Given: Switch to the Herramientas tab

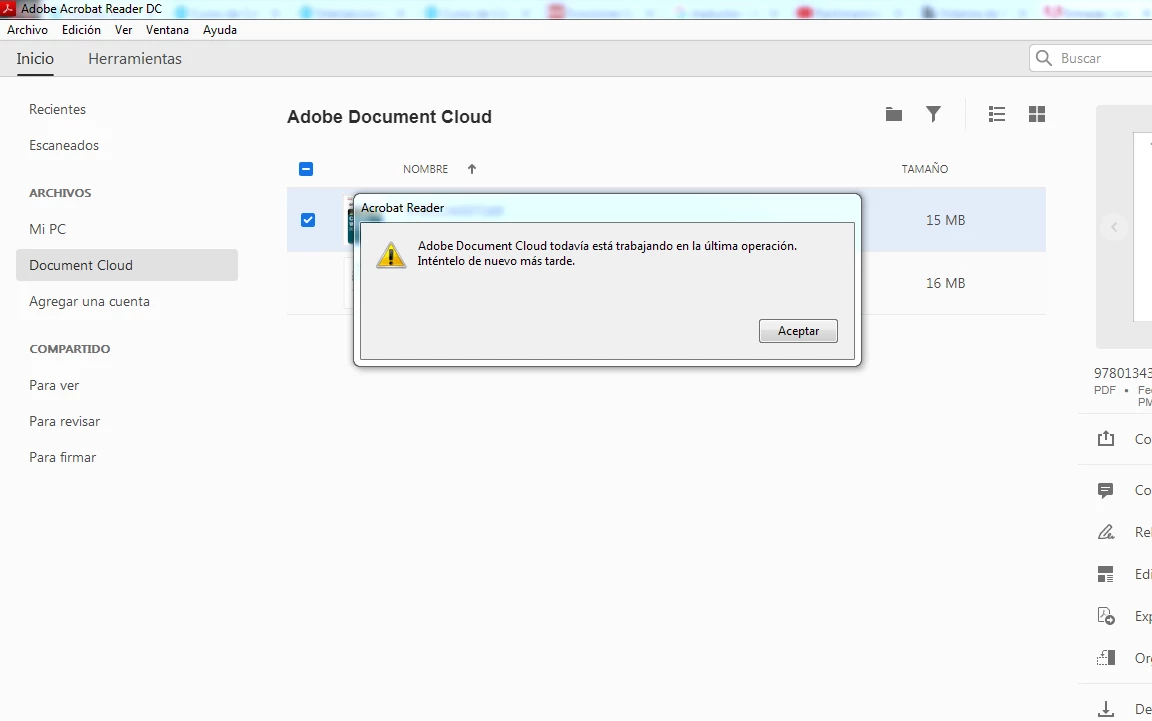Looking at the screenshot, I should 134,59.
